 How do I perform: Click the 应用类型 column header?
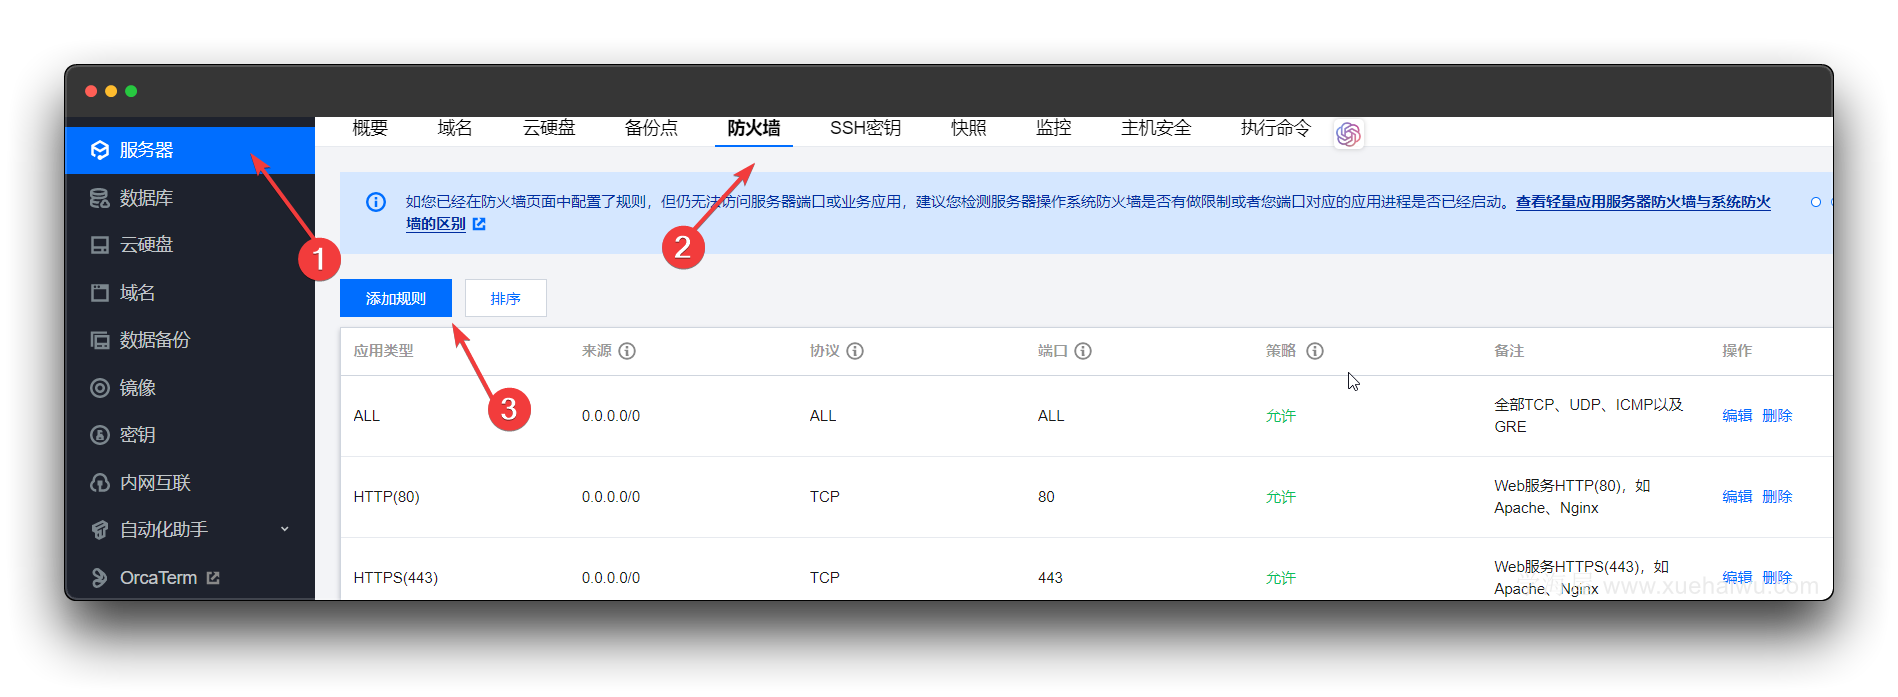coord(384,351)
